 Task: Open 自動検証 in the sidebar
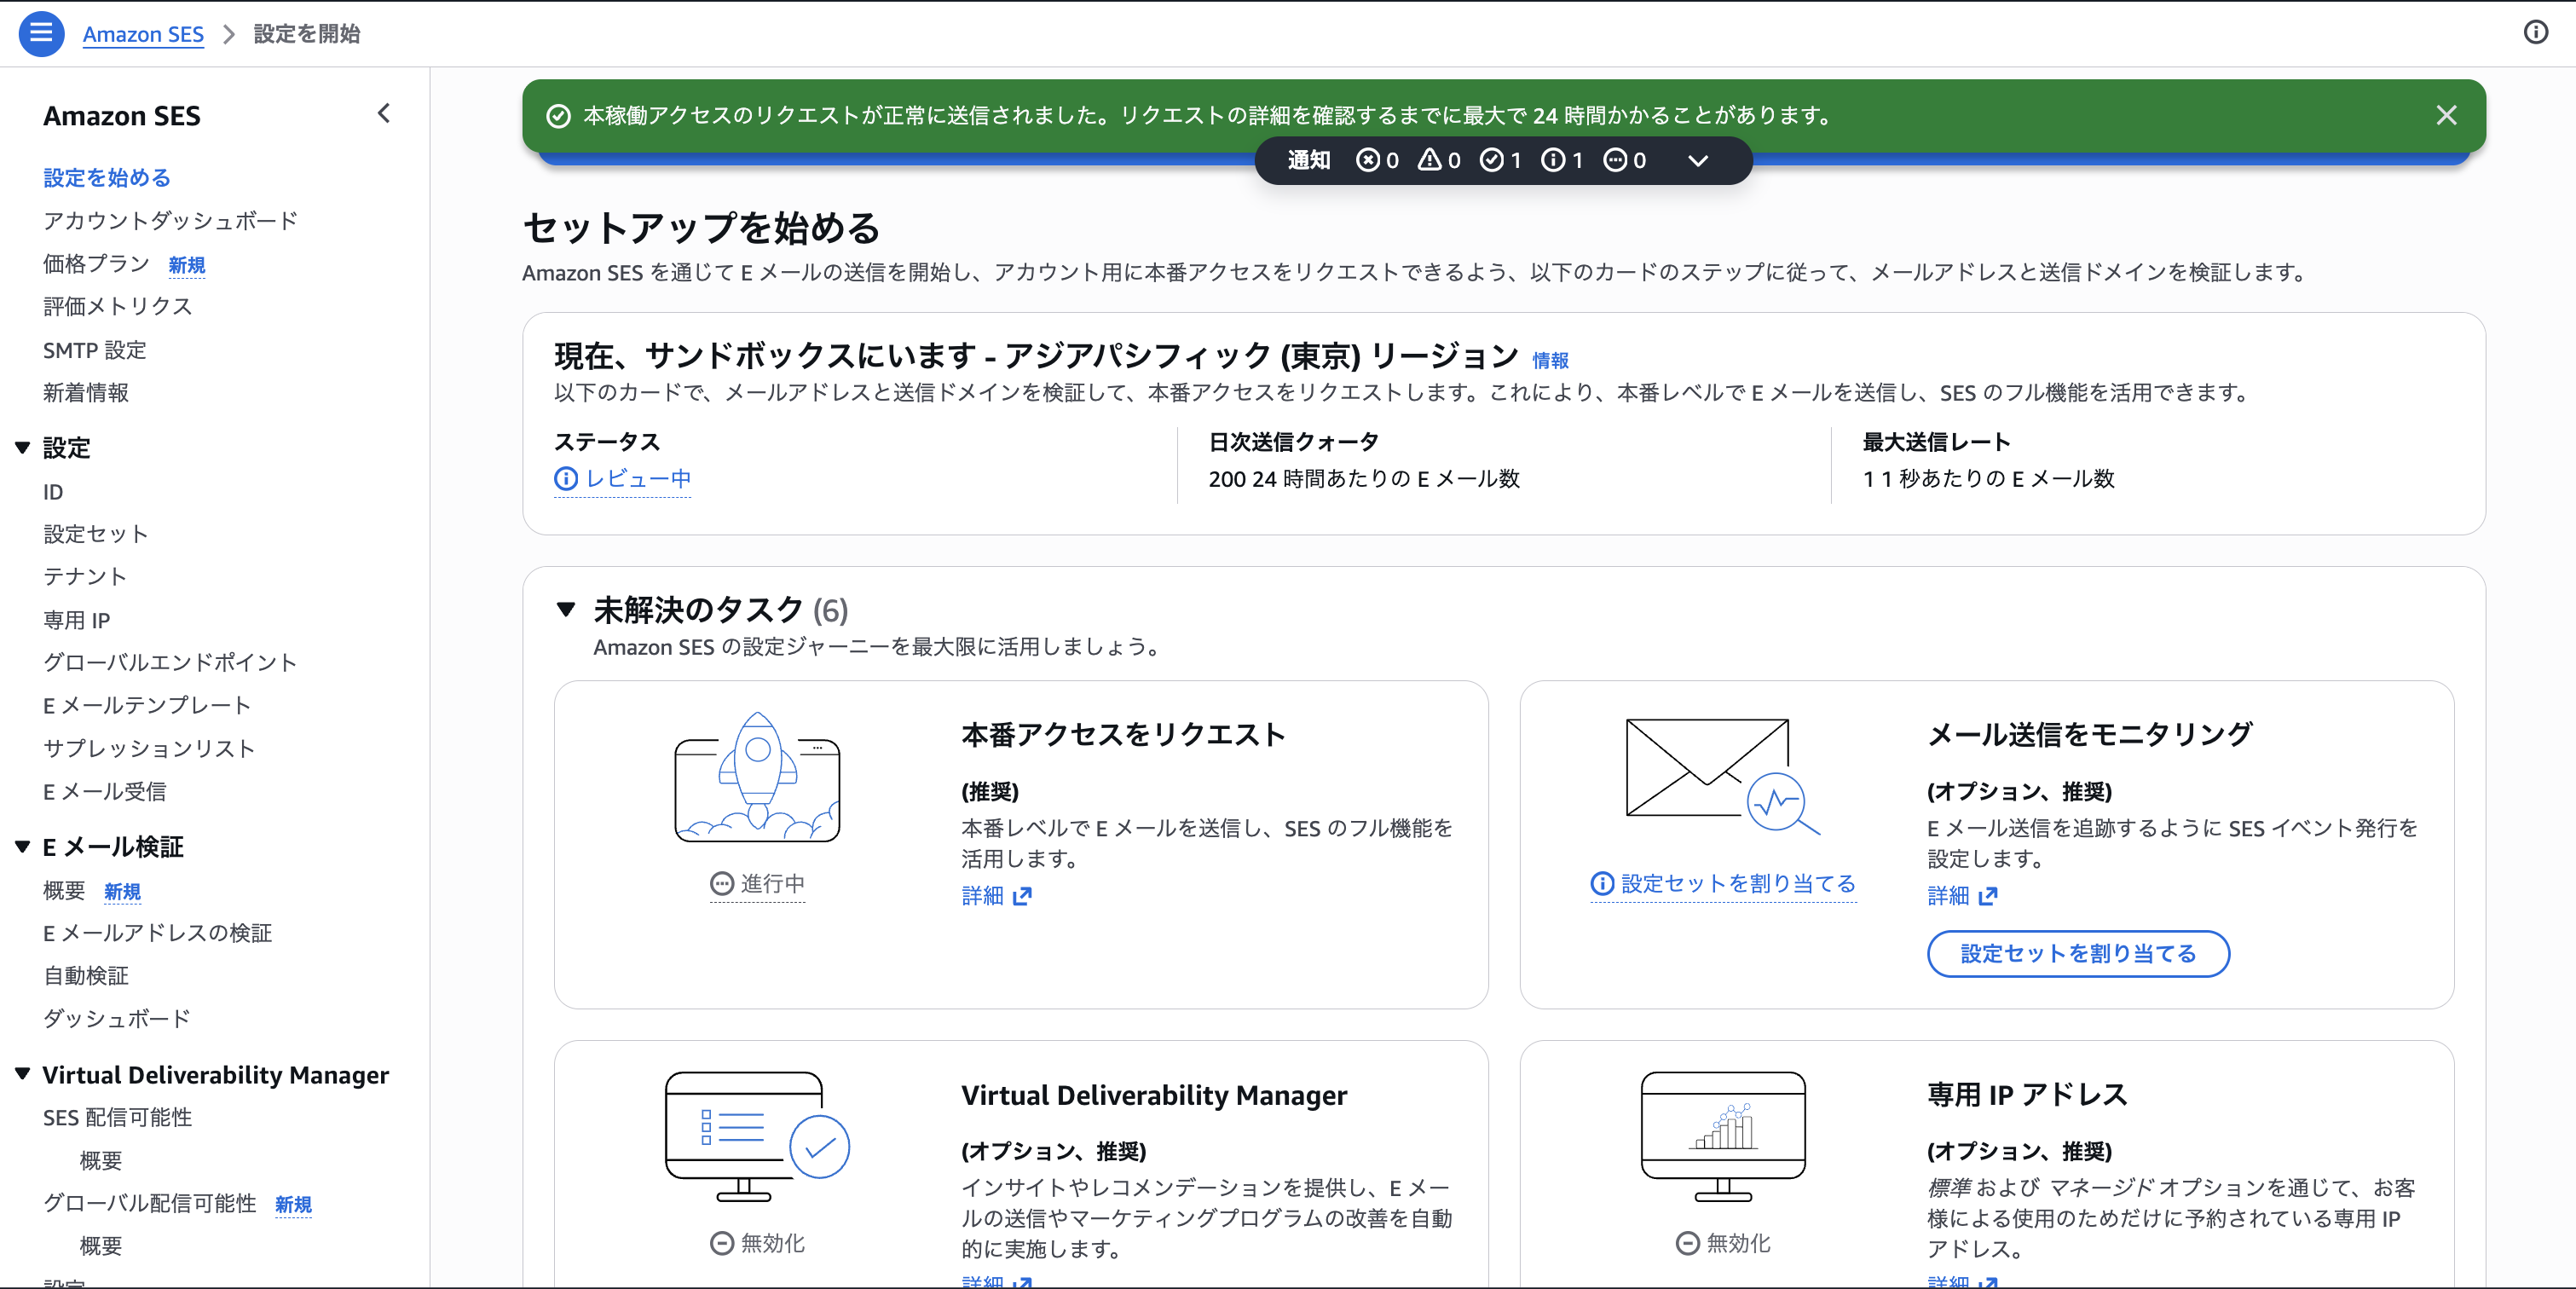pos(86,976)
